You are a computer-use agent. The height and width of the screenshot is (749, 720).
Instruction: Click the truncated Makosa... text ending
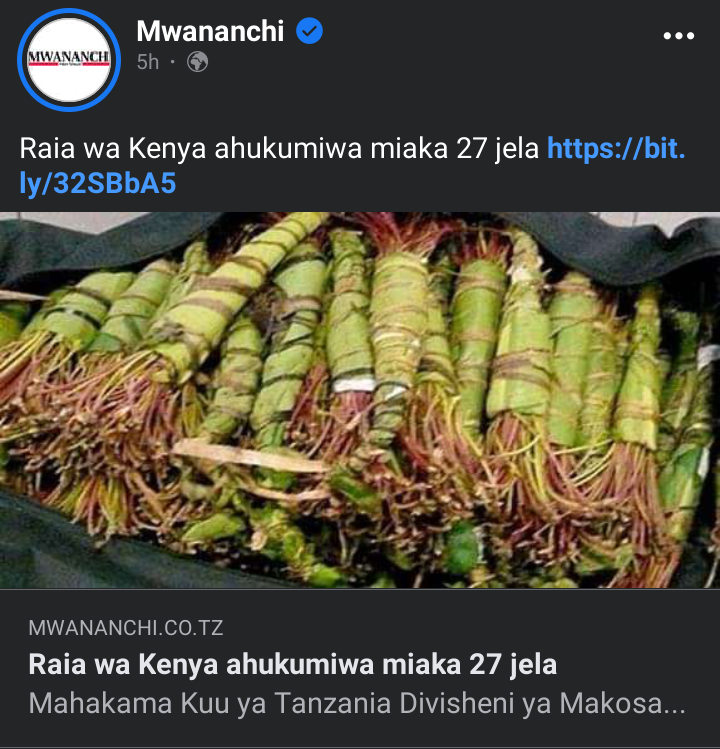[x=623, y=704]
